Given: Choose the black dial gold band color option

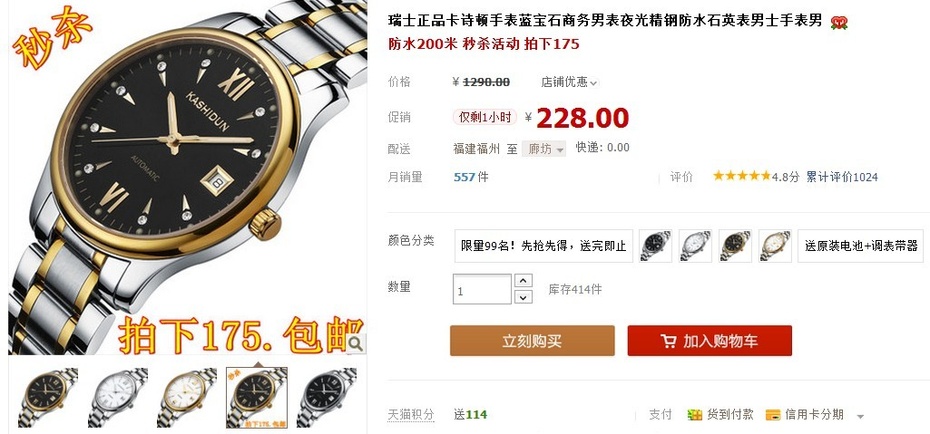Looking at the screenshot, I should 735,246.
